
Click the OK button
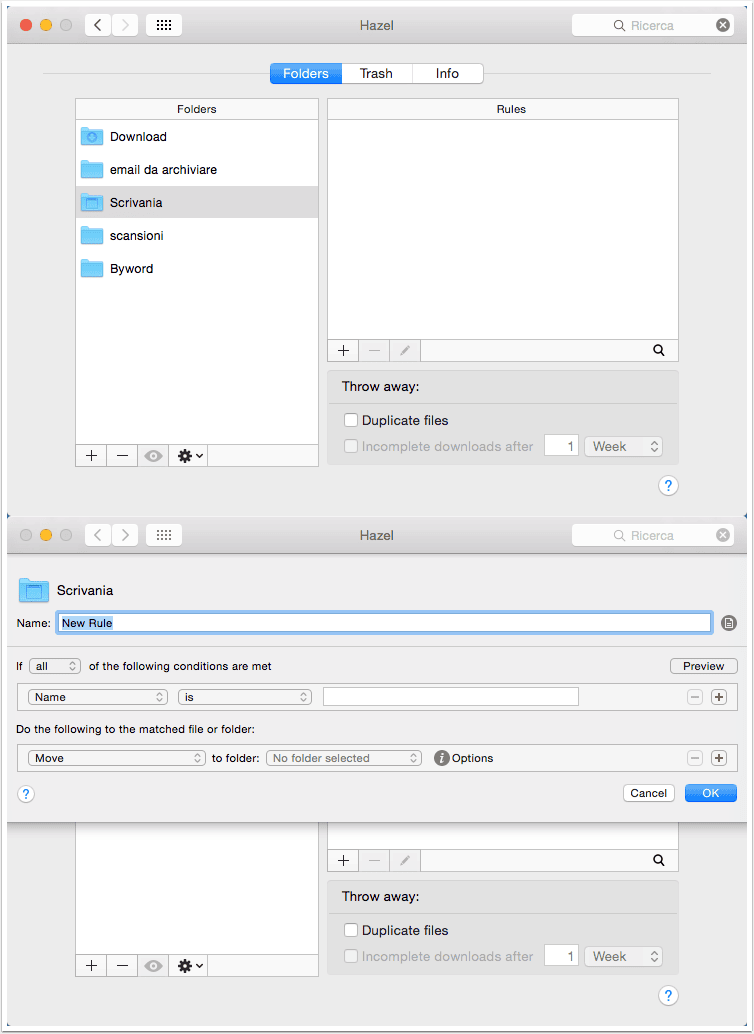[x=710, y=793]
